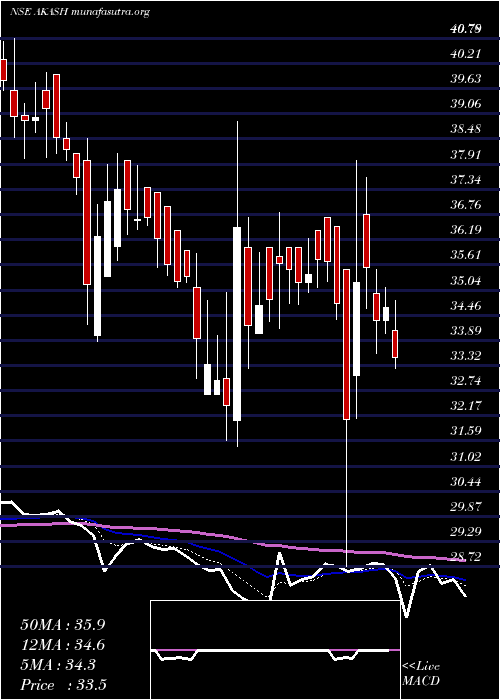Click the 39.63 price axis label
This screenshot has height=700, width=500.
[466, 79]
